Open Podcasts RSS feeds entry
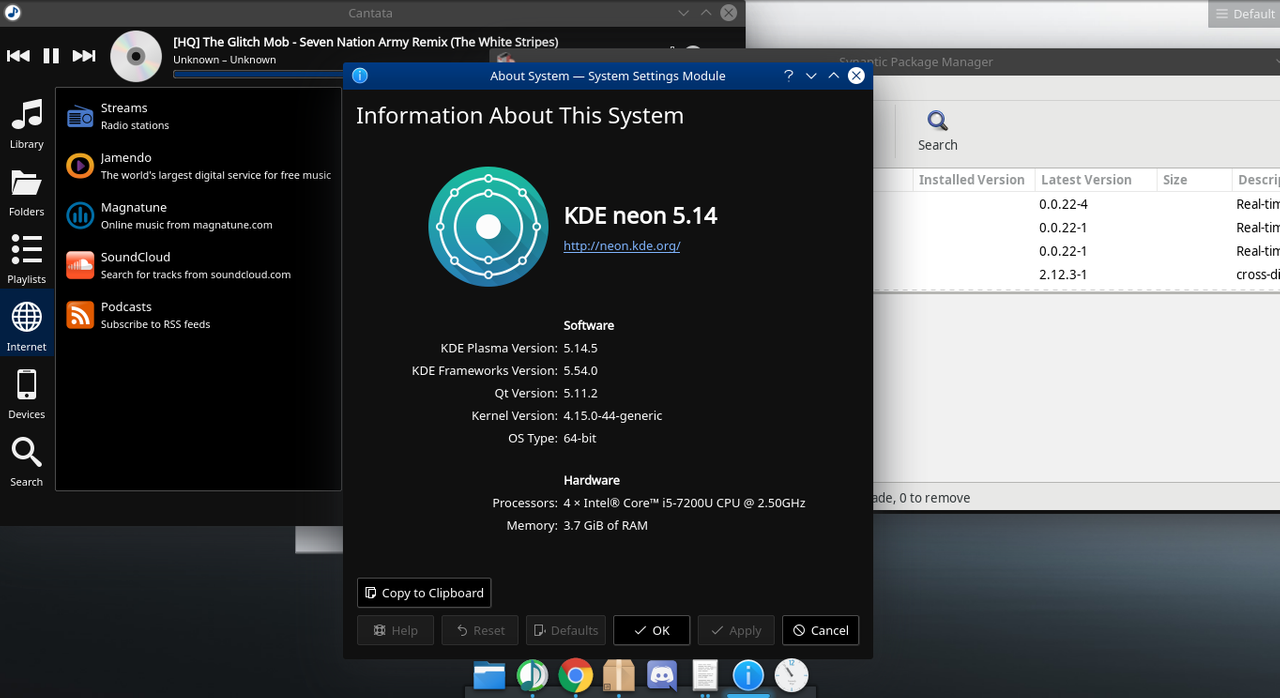Screen dimensions: 1280x698 (198, 315)
